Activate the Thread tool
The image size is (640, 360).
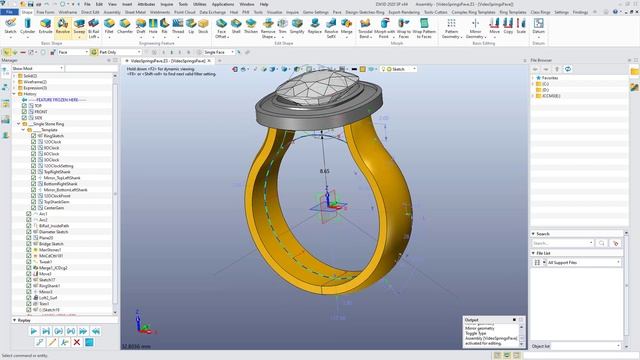click(178, 27)
